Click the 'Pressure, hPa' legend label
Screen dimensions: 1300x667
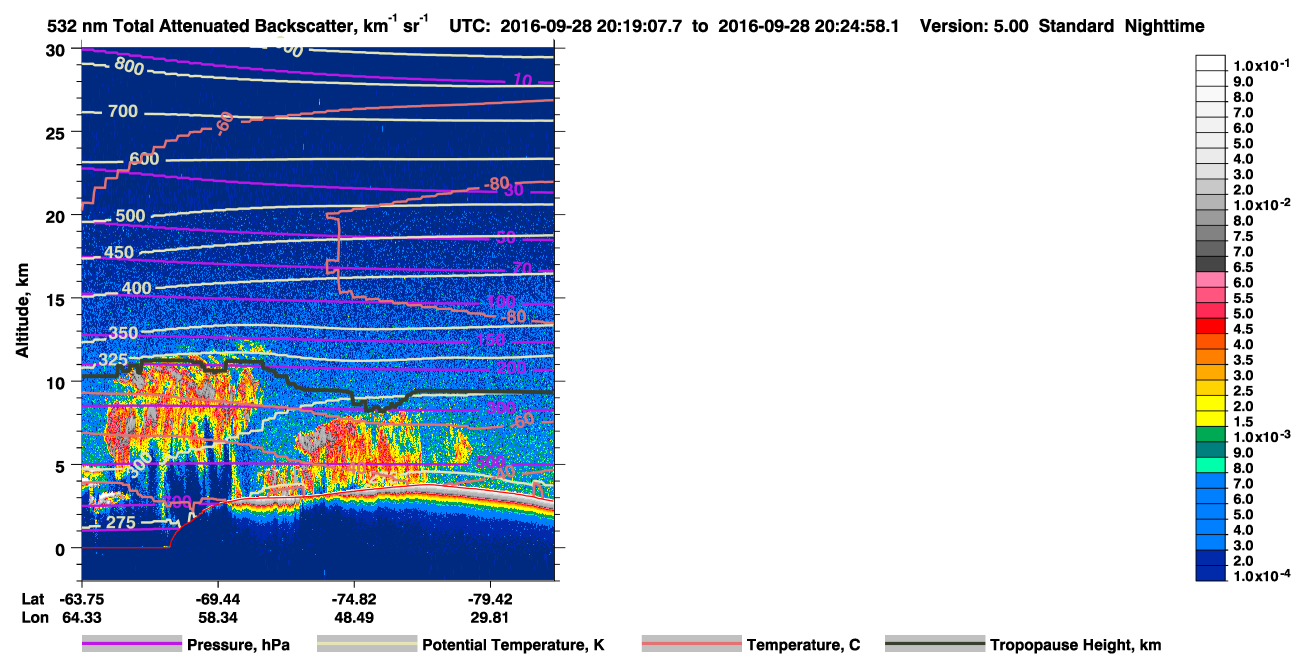tap(238, 645)
